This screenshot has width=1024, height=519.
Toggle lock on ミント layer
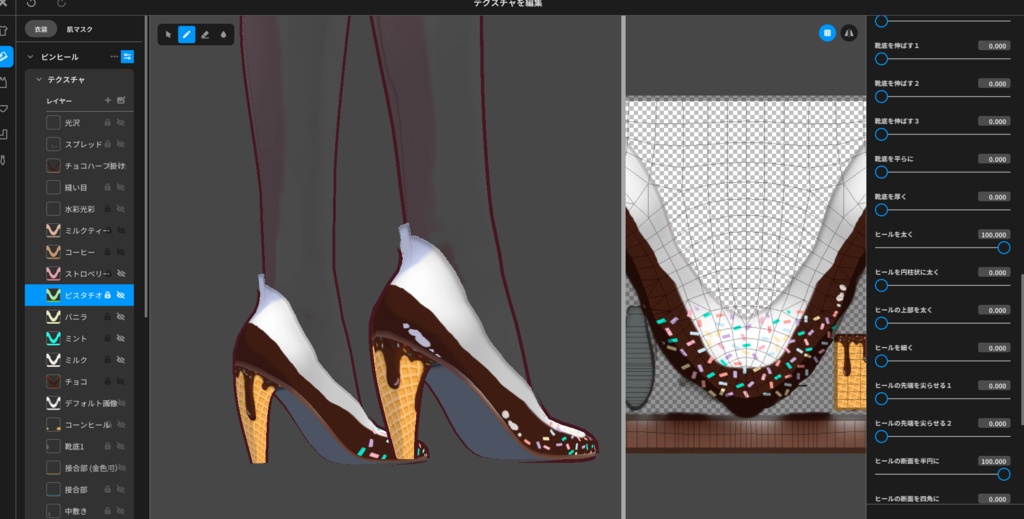point(108,338)
